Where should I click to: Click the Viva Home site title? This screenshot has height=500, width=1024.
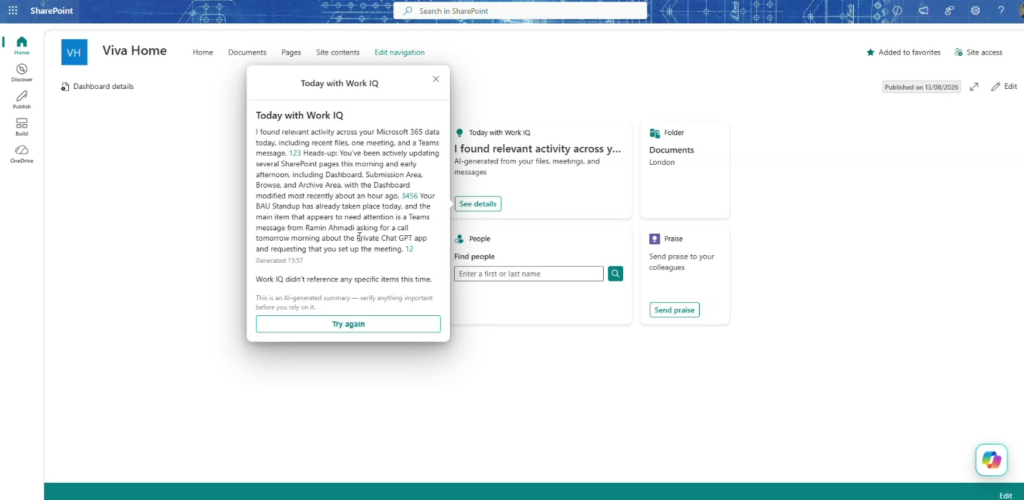click(x=135, y=51)
